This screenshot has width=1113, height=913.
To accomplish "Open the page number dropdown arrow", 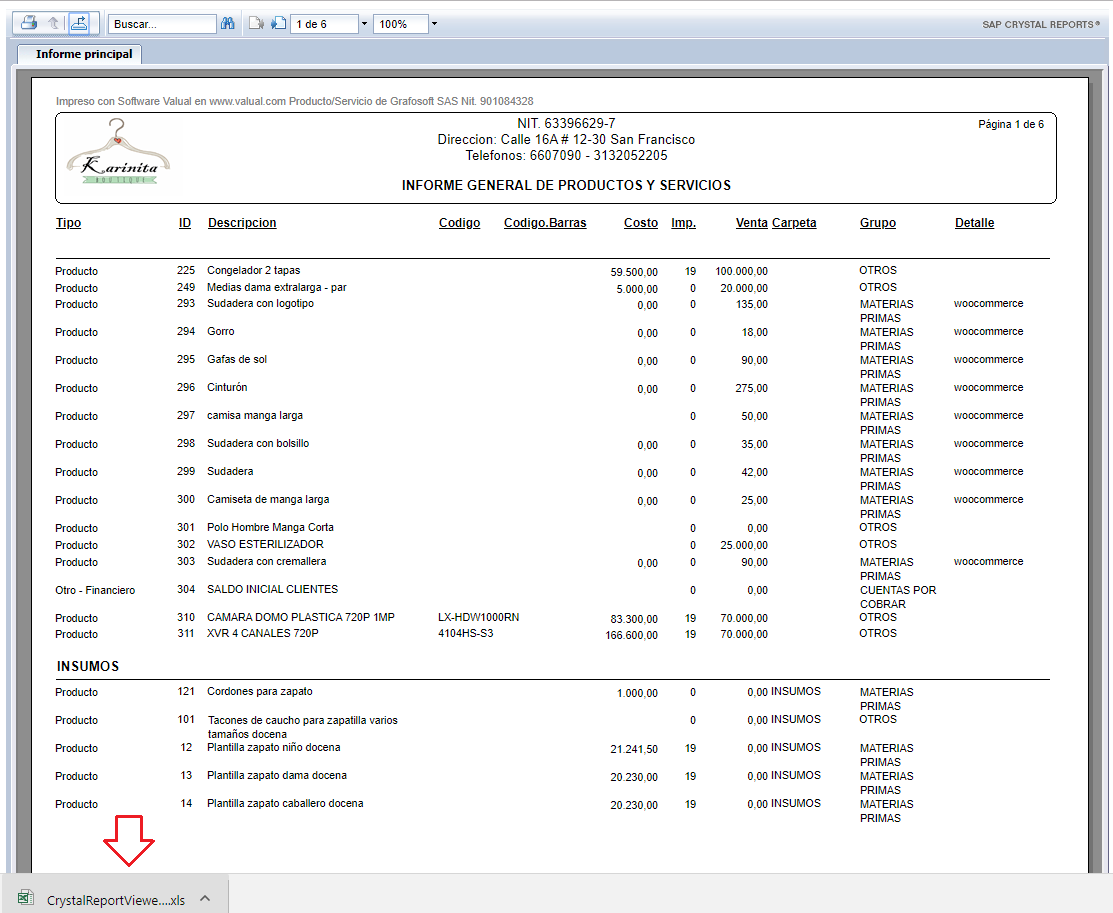I will pyautogui.click(x=363, y=24).
